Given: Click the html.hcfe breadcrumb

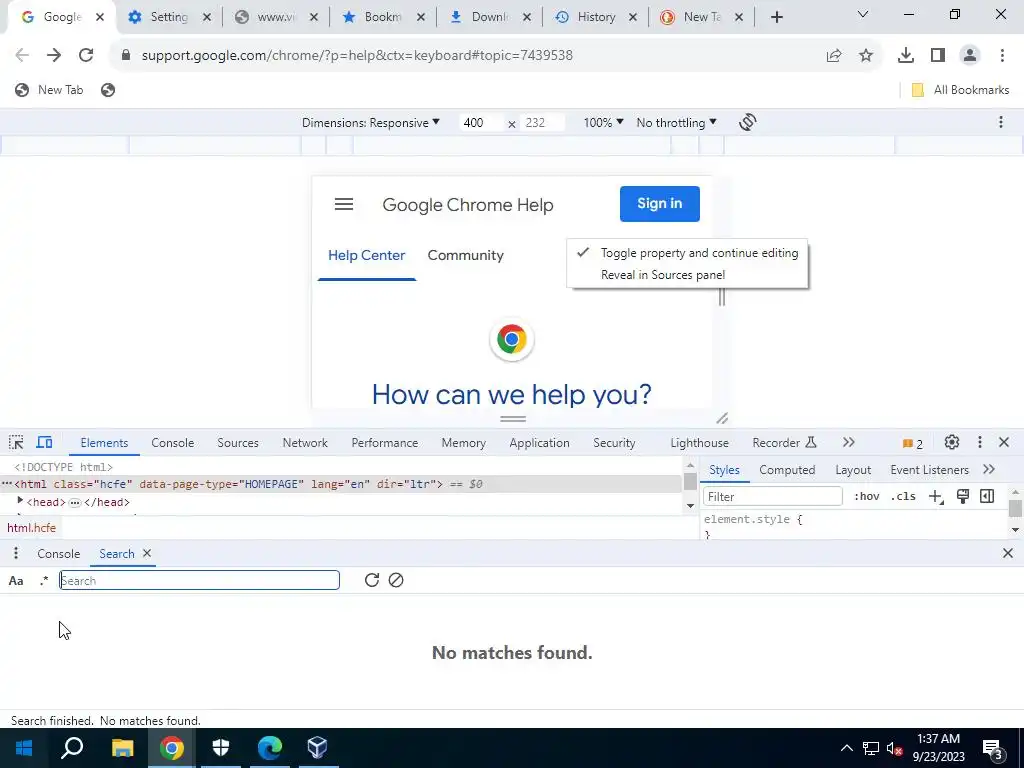Looking at the screenshot, I should click(x=31, y=528).
